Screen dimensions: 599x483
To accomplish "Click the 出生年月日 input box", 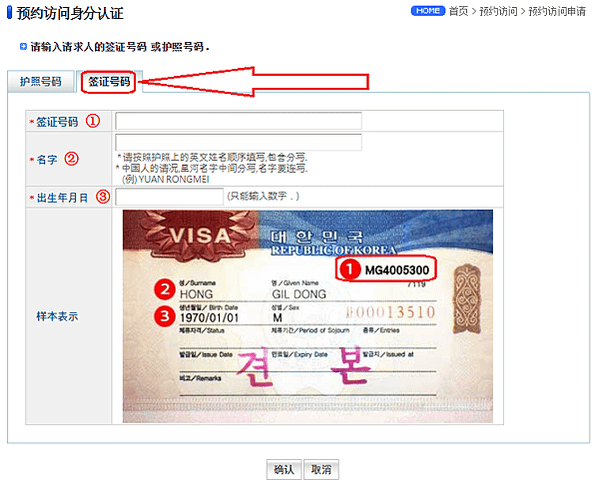I will tap(169, 197).
